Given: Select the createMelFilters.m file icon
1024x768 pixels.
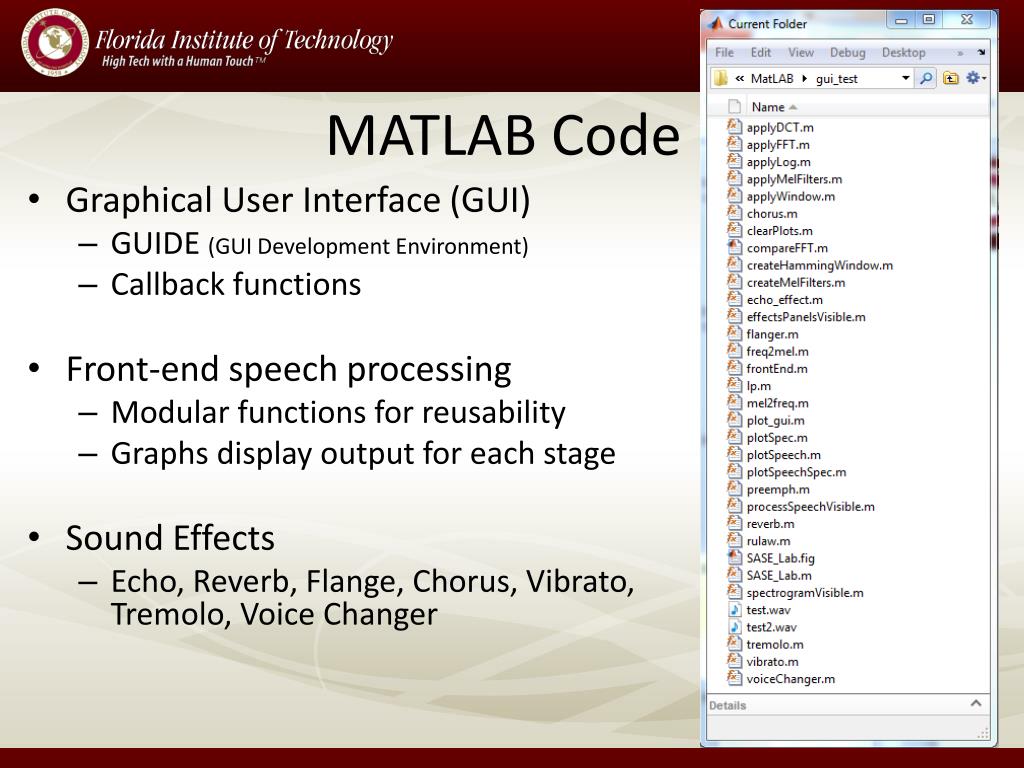Looking at the screenshot, I should pyautogui.click(x=735, y=281).
